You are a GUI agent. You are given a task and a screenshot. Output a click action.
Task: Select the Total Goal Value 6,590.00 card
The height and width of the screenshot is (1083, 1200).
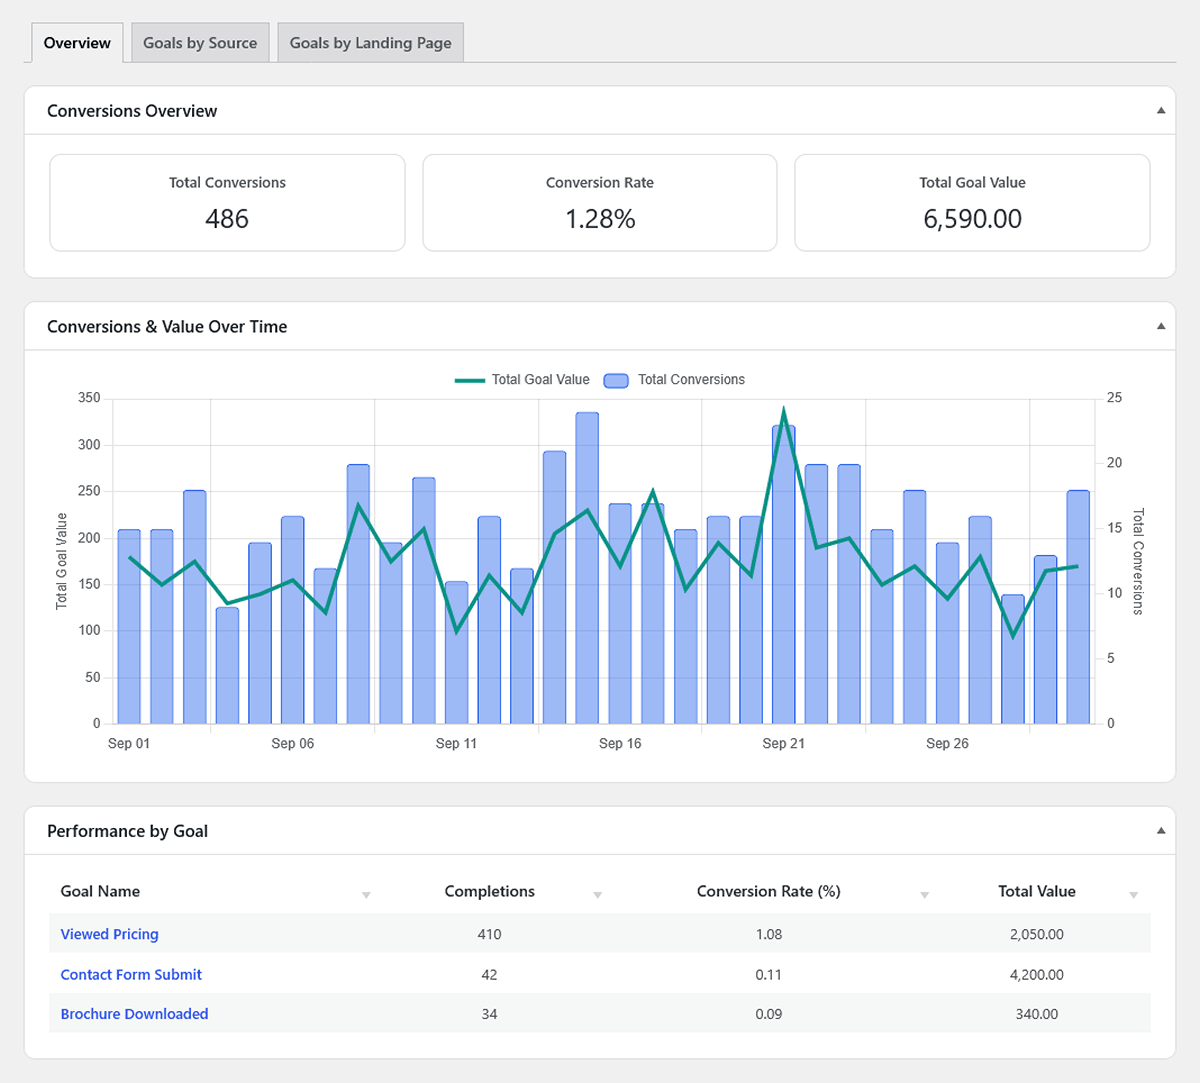(x=972, y=203)
